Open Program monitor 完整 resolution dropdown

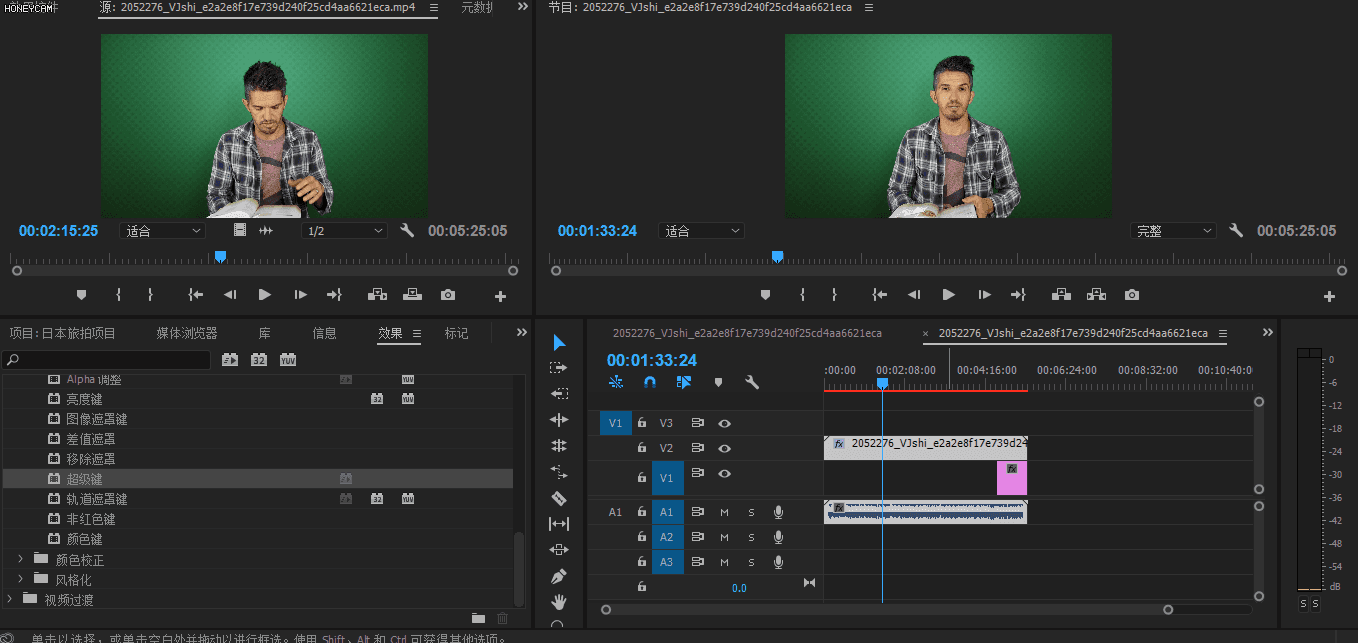click(x=1173, y=231)
